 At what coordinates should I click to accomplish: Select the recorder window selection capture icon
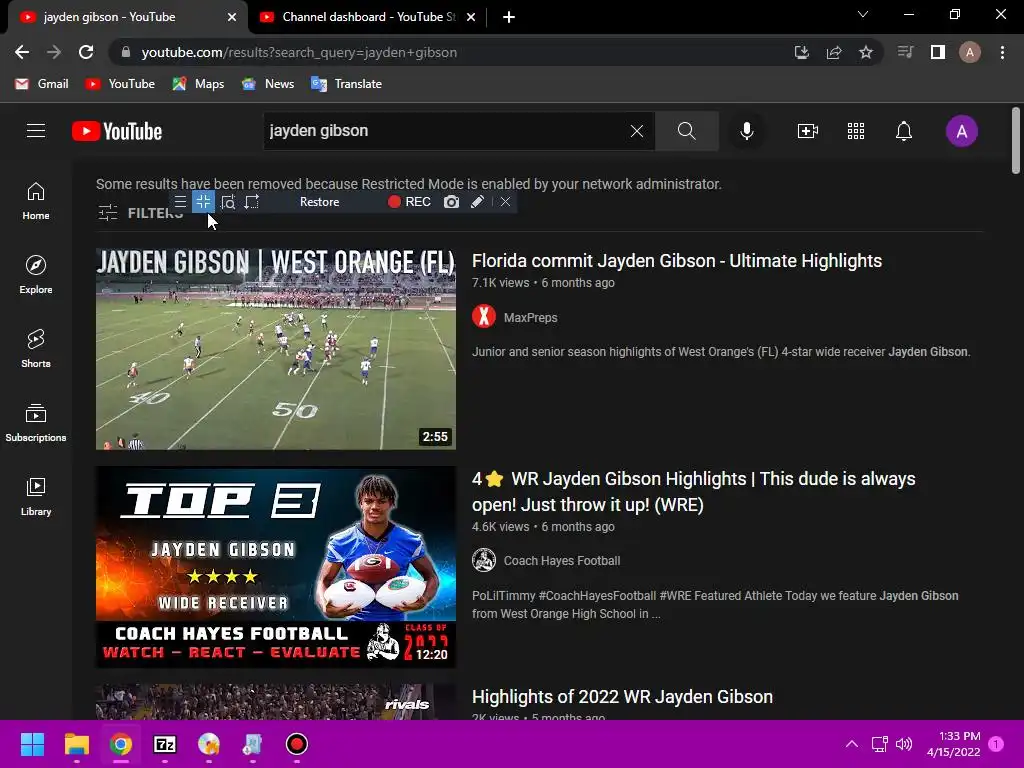(x=251, y=202)
